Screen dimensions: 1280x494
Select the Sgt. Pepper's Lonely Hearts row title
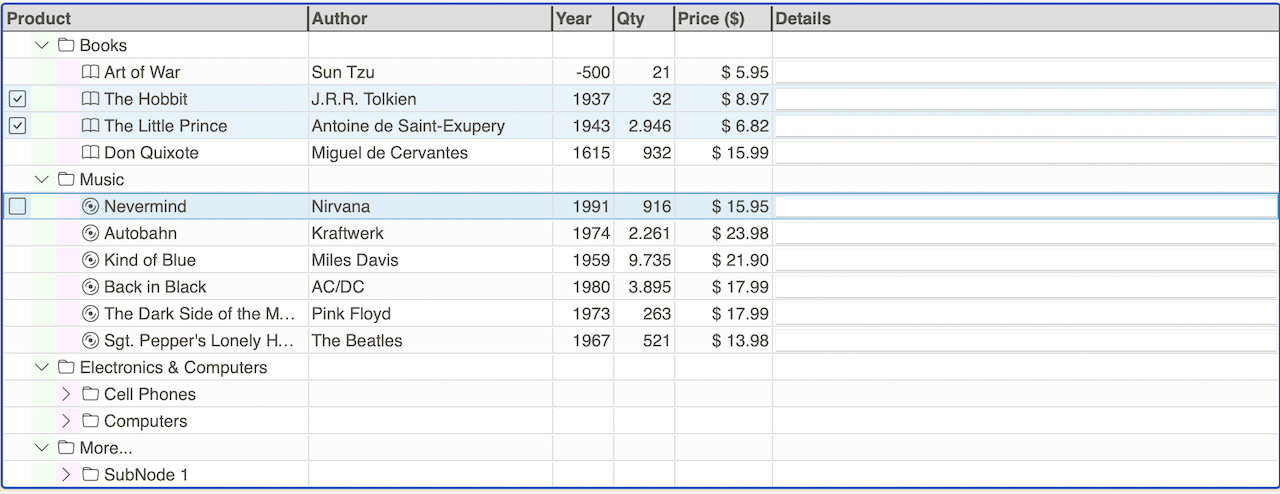[198, 340]
